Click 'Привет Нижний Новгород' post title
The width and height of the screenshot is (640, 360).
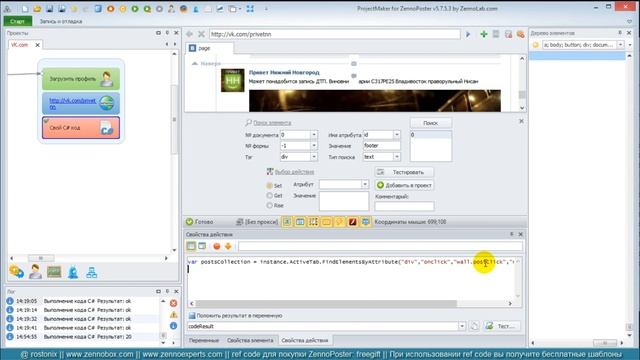pyautogui.click(x=284, y=72)
